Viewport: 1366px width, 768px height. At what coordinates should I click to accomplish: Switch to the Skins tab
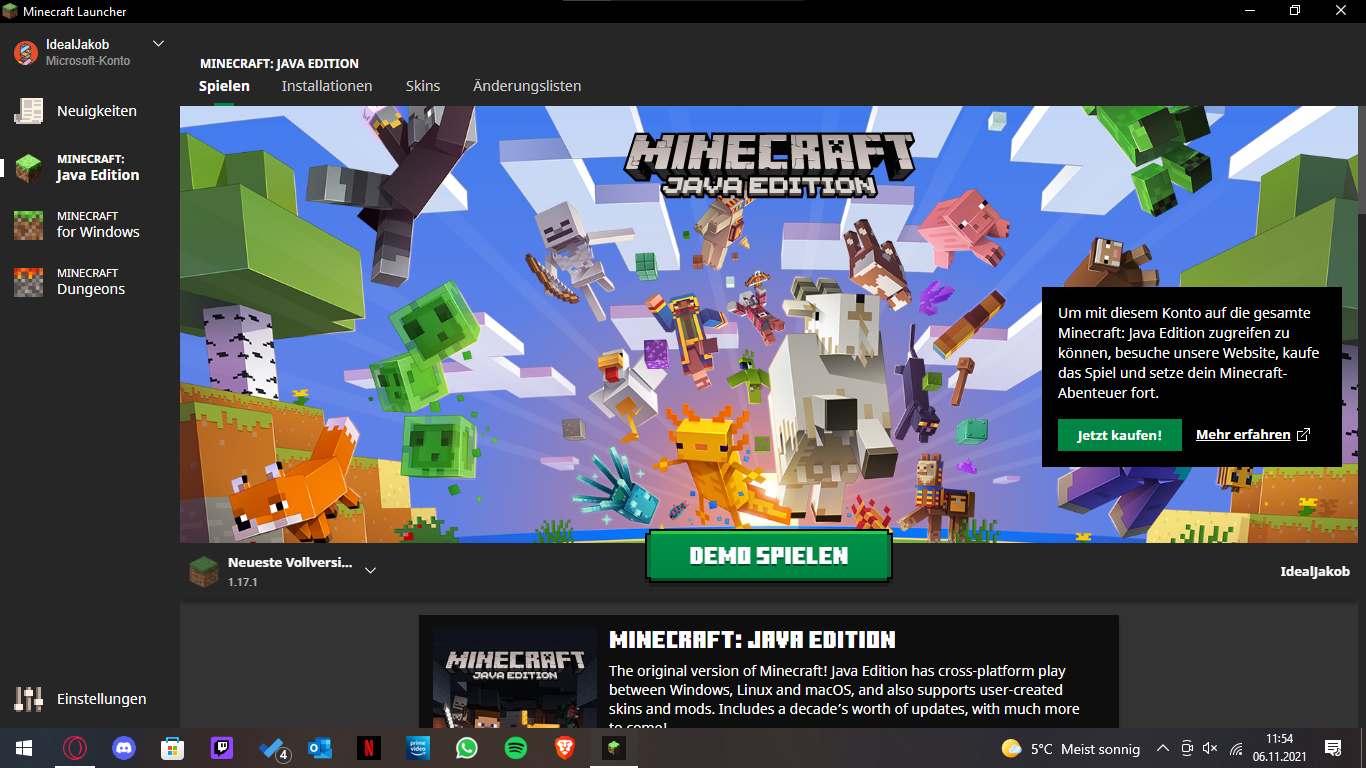(423, 86)
